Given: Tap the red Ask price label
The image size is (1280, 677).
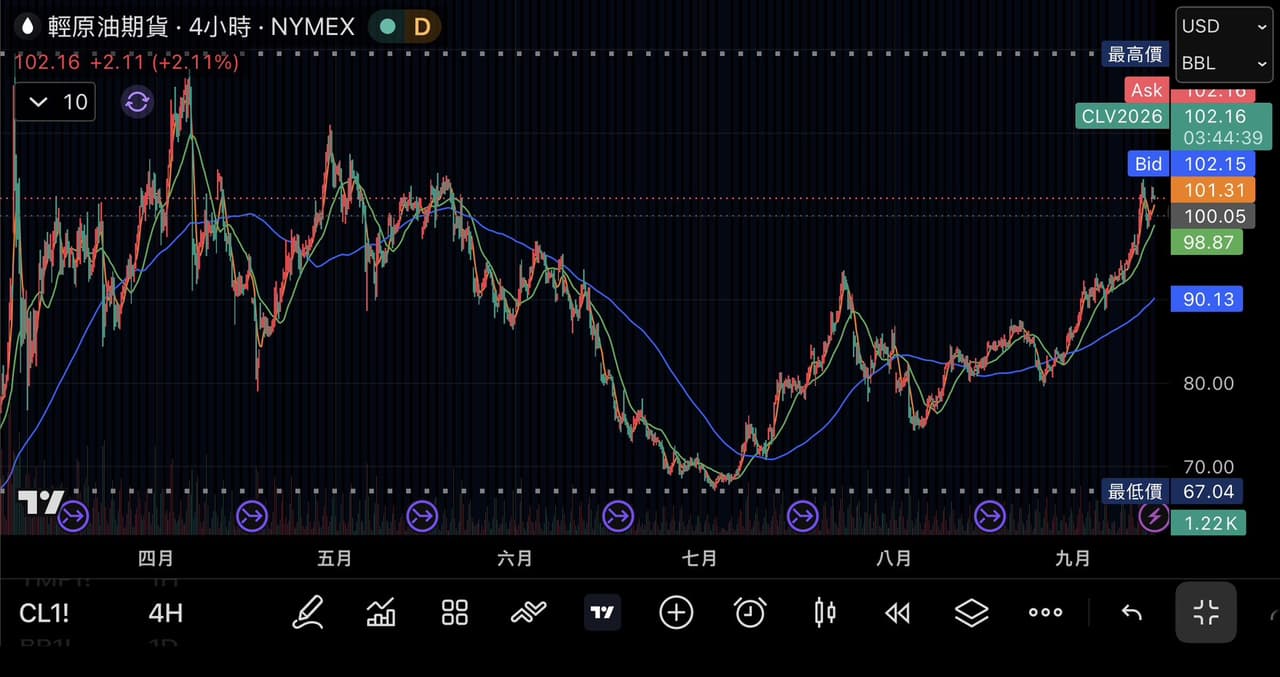Looking at the screenshot, I should (1146, 90).
